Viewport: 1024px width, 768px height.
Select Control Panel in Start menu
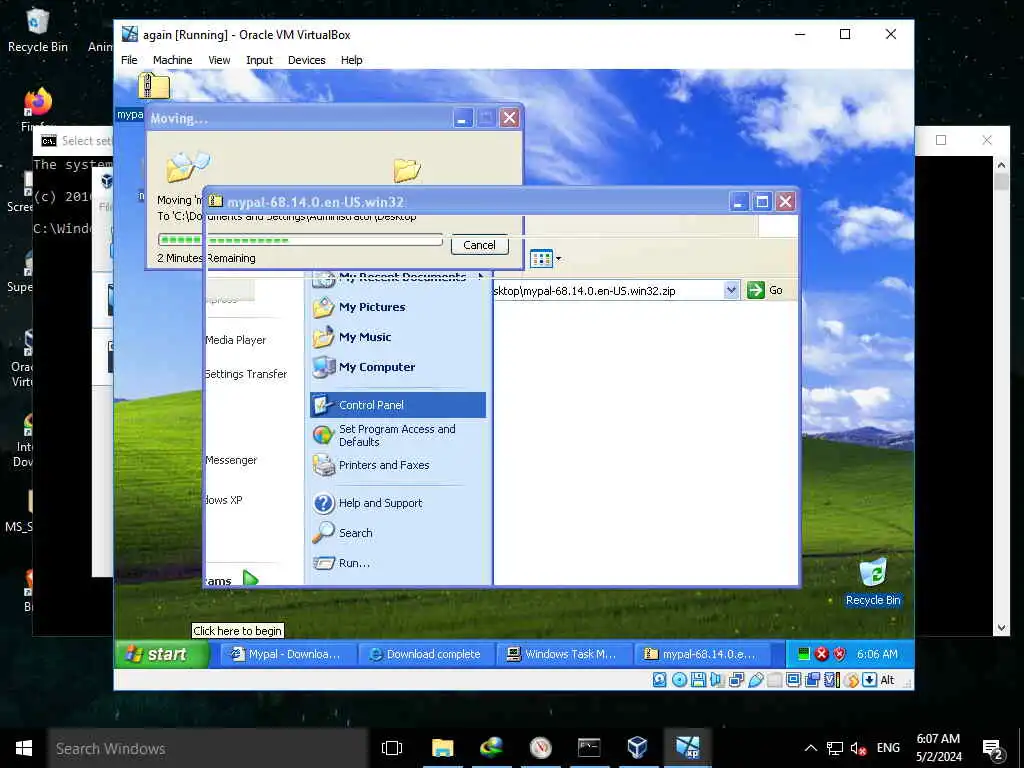tap(398, 405)
